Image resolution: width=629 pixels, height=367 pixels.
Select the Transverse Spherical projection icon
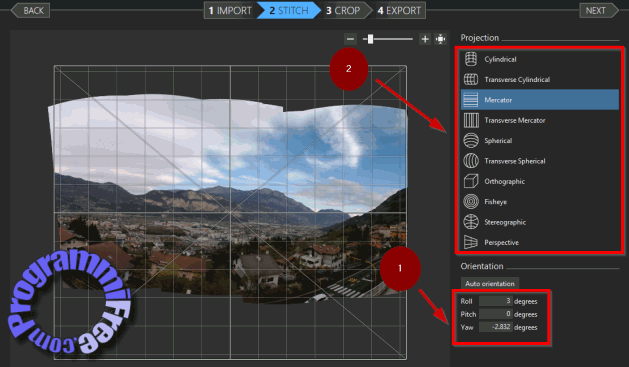[471, 161]
